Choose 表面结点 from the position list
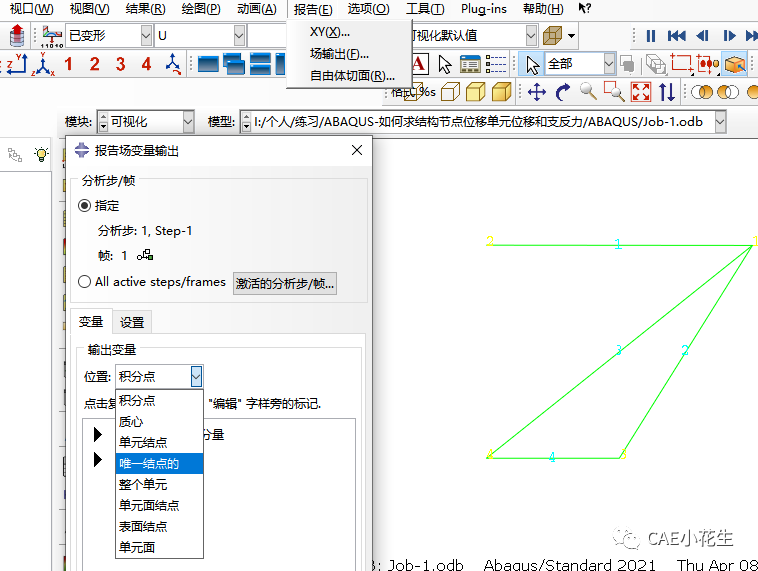Screen dimensions: 758x571 159,527
